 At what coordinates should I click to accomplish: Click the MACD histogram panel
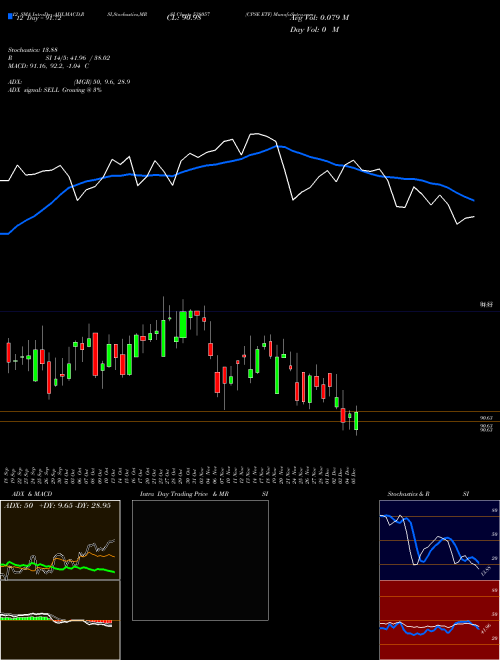pos(60,620)
